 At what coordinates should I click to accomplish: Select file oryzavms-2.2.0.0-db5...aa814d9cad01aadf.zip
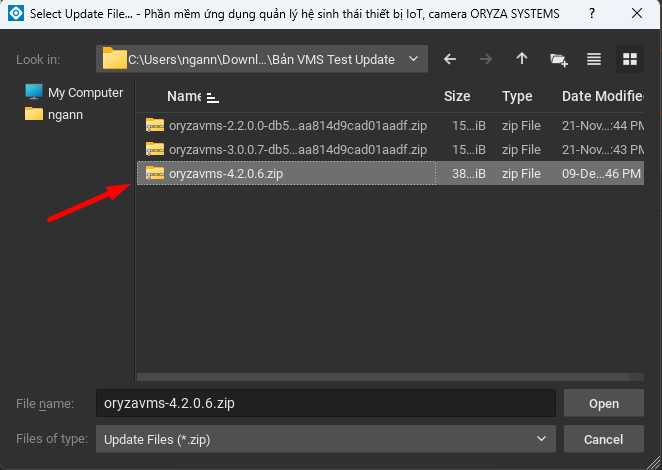pos(298,125)
